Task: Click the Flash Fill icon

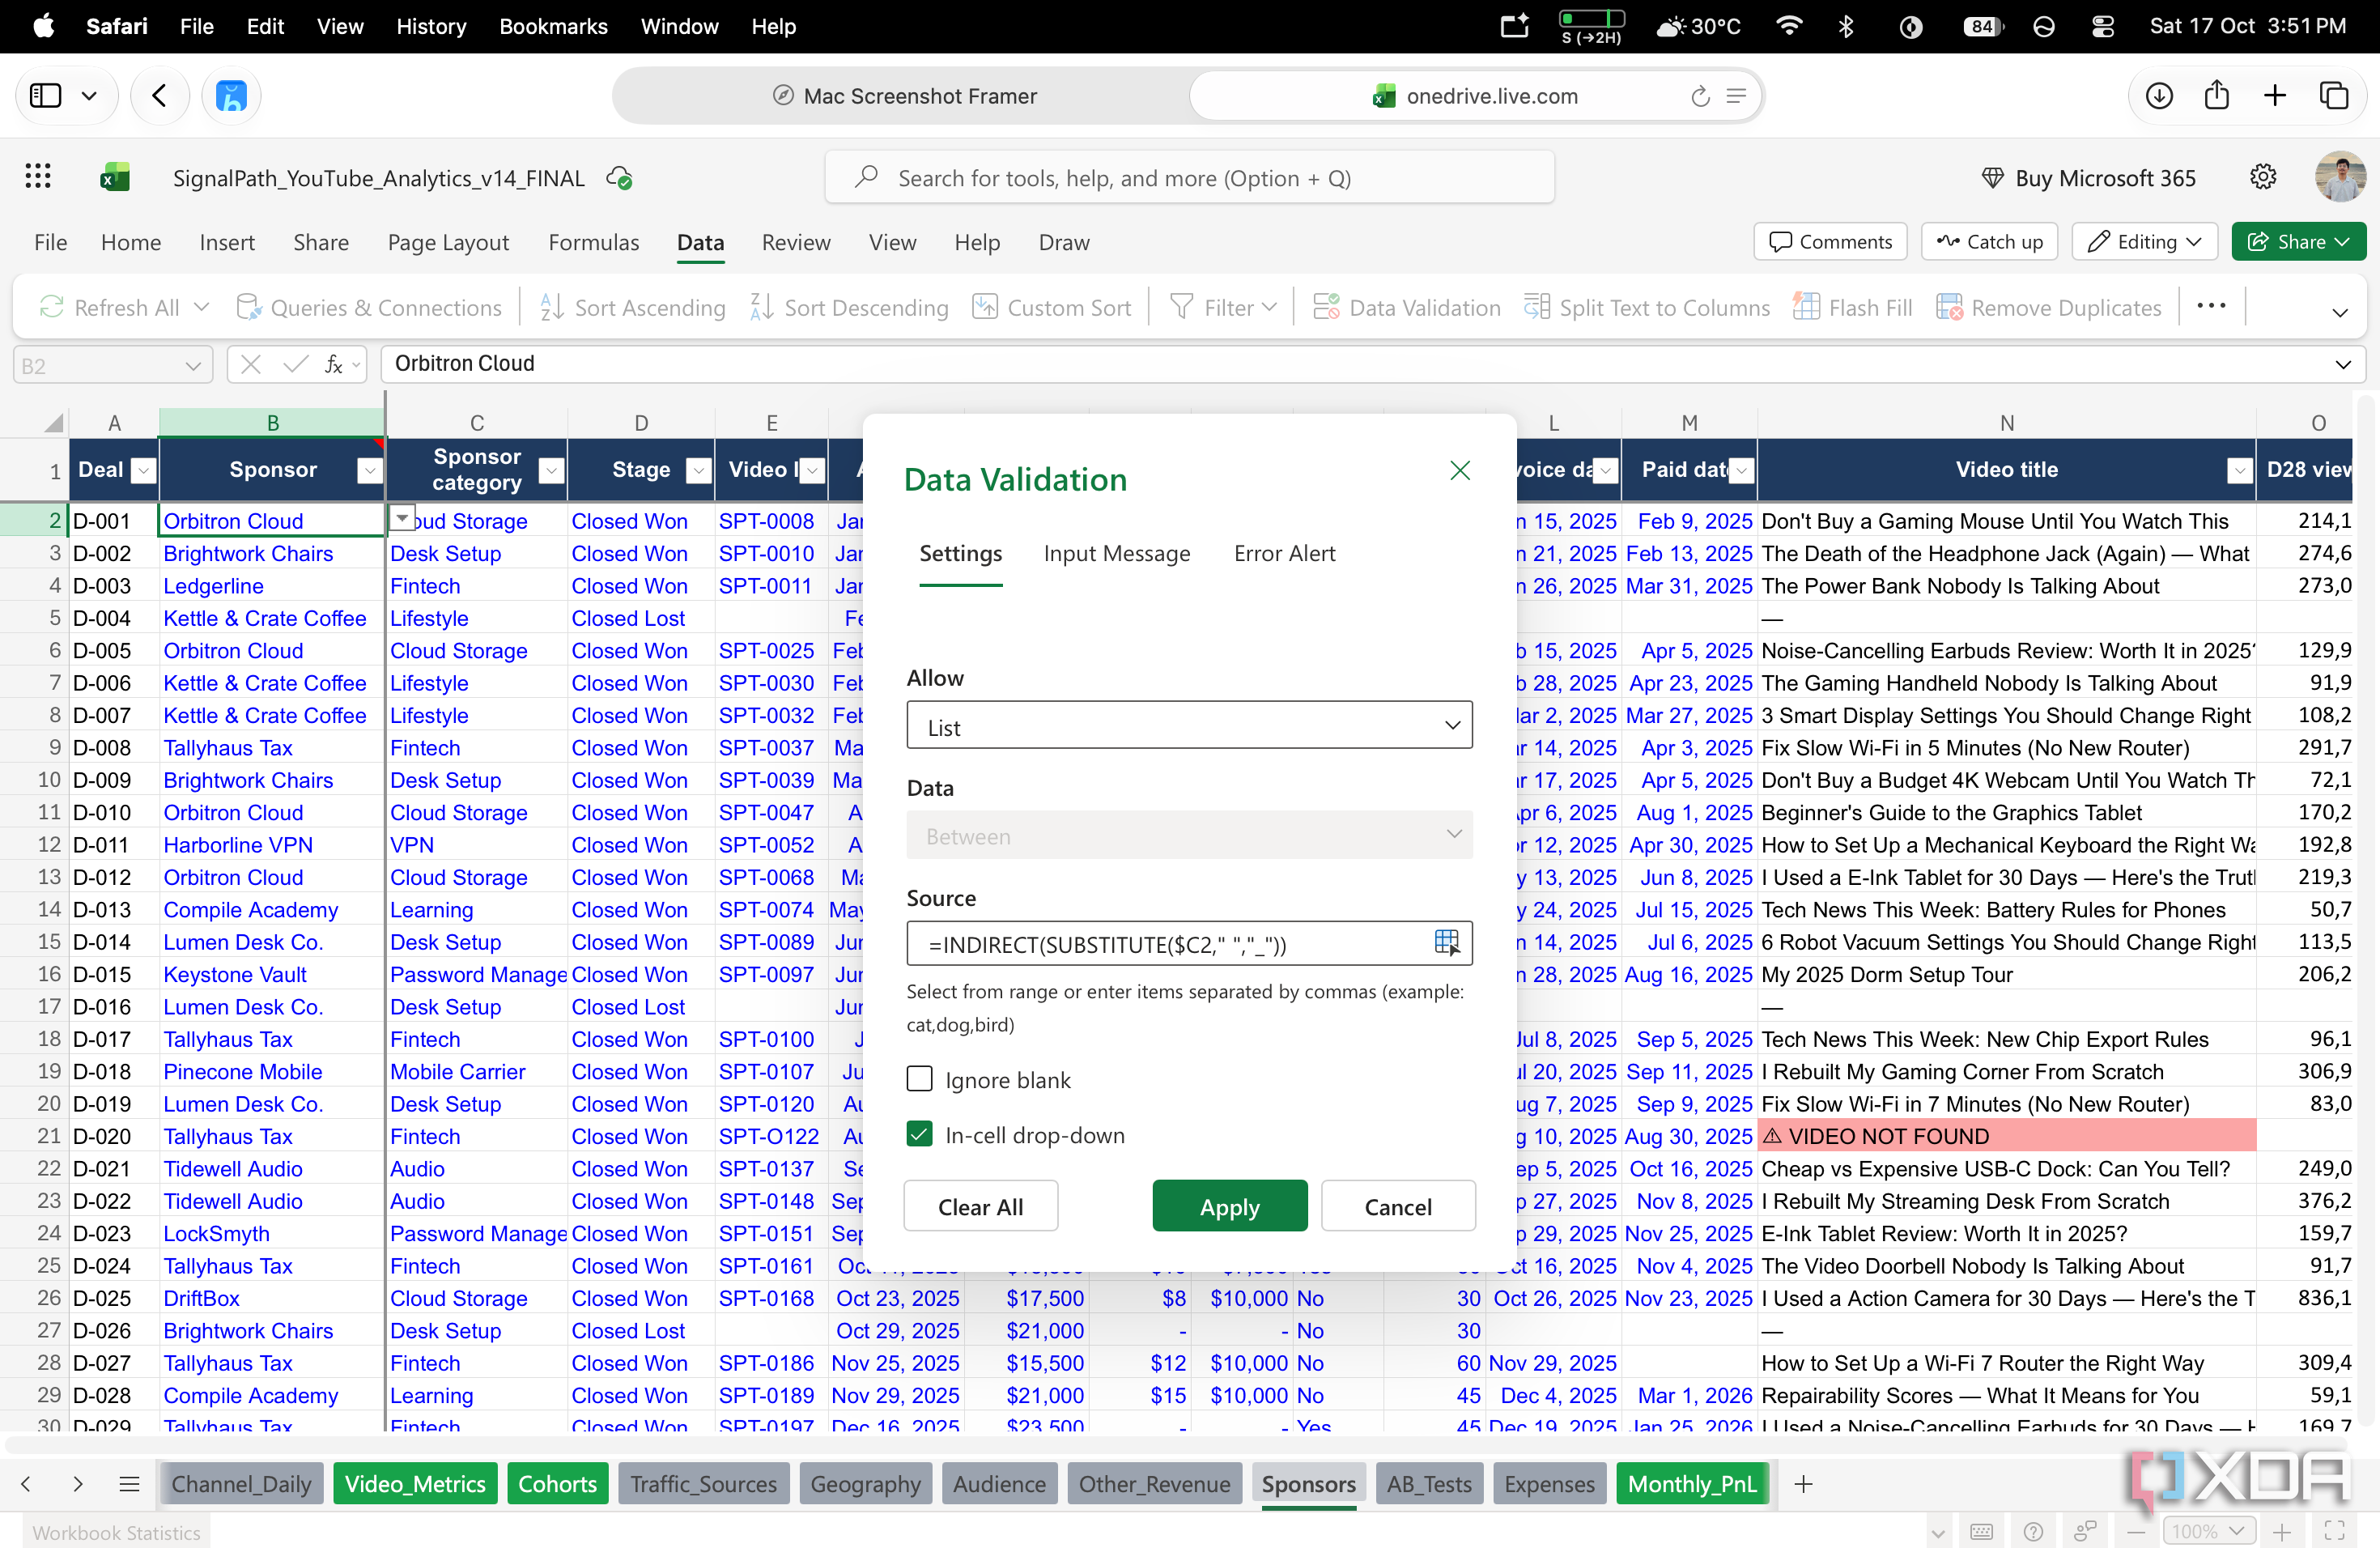Action: (x=1806, y=307)
